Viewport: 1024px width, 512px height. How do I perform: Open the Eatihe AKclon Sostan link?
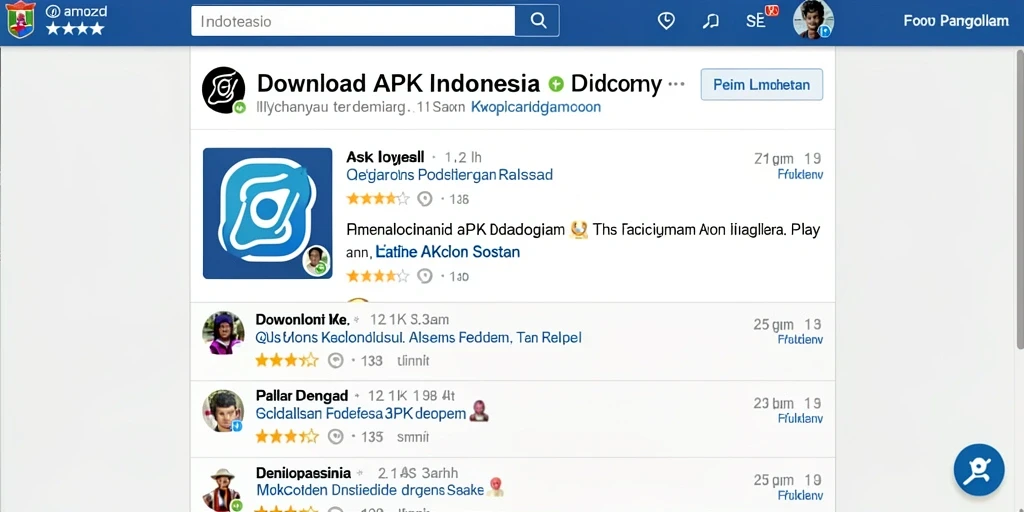coord(448,251)
